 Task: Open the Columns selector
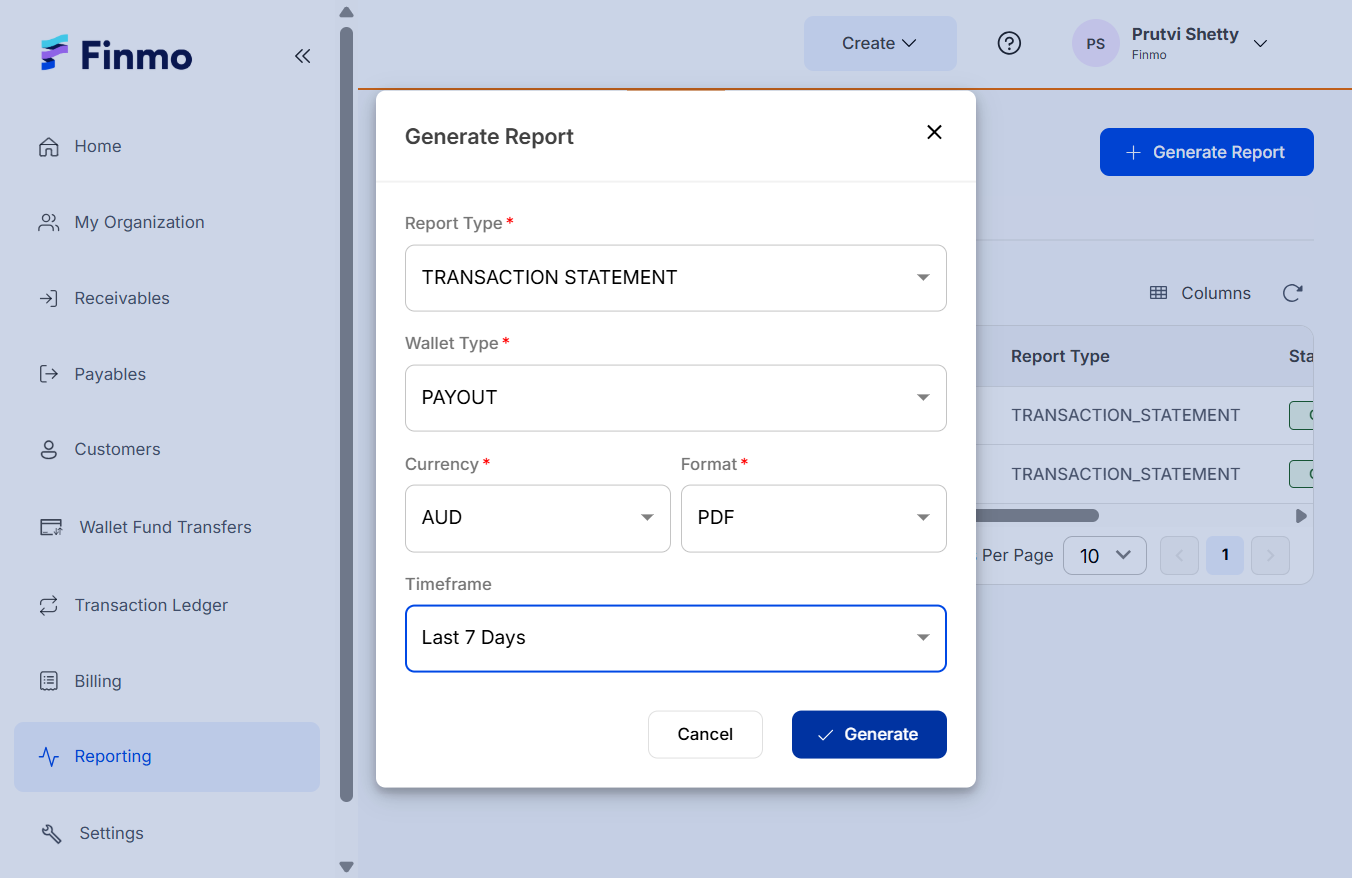click(1200, 293)
